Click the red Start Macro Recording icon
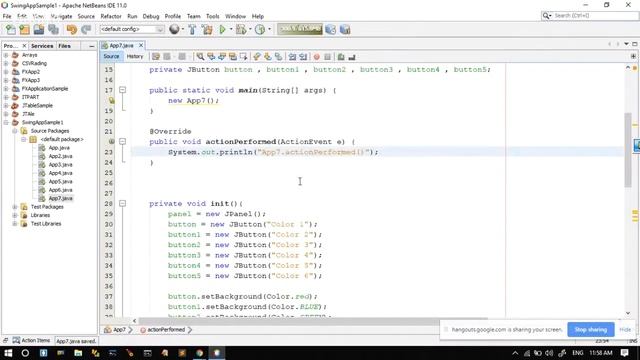Image resolution: width=640 pixels, height=360 pixels. [316, 57]
